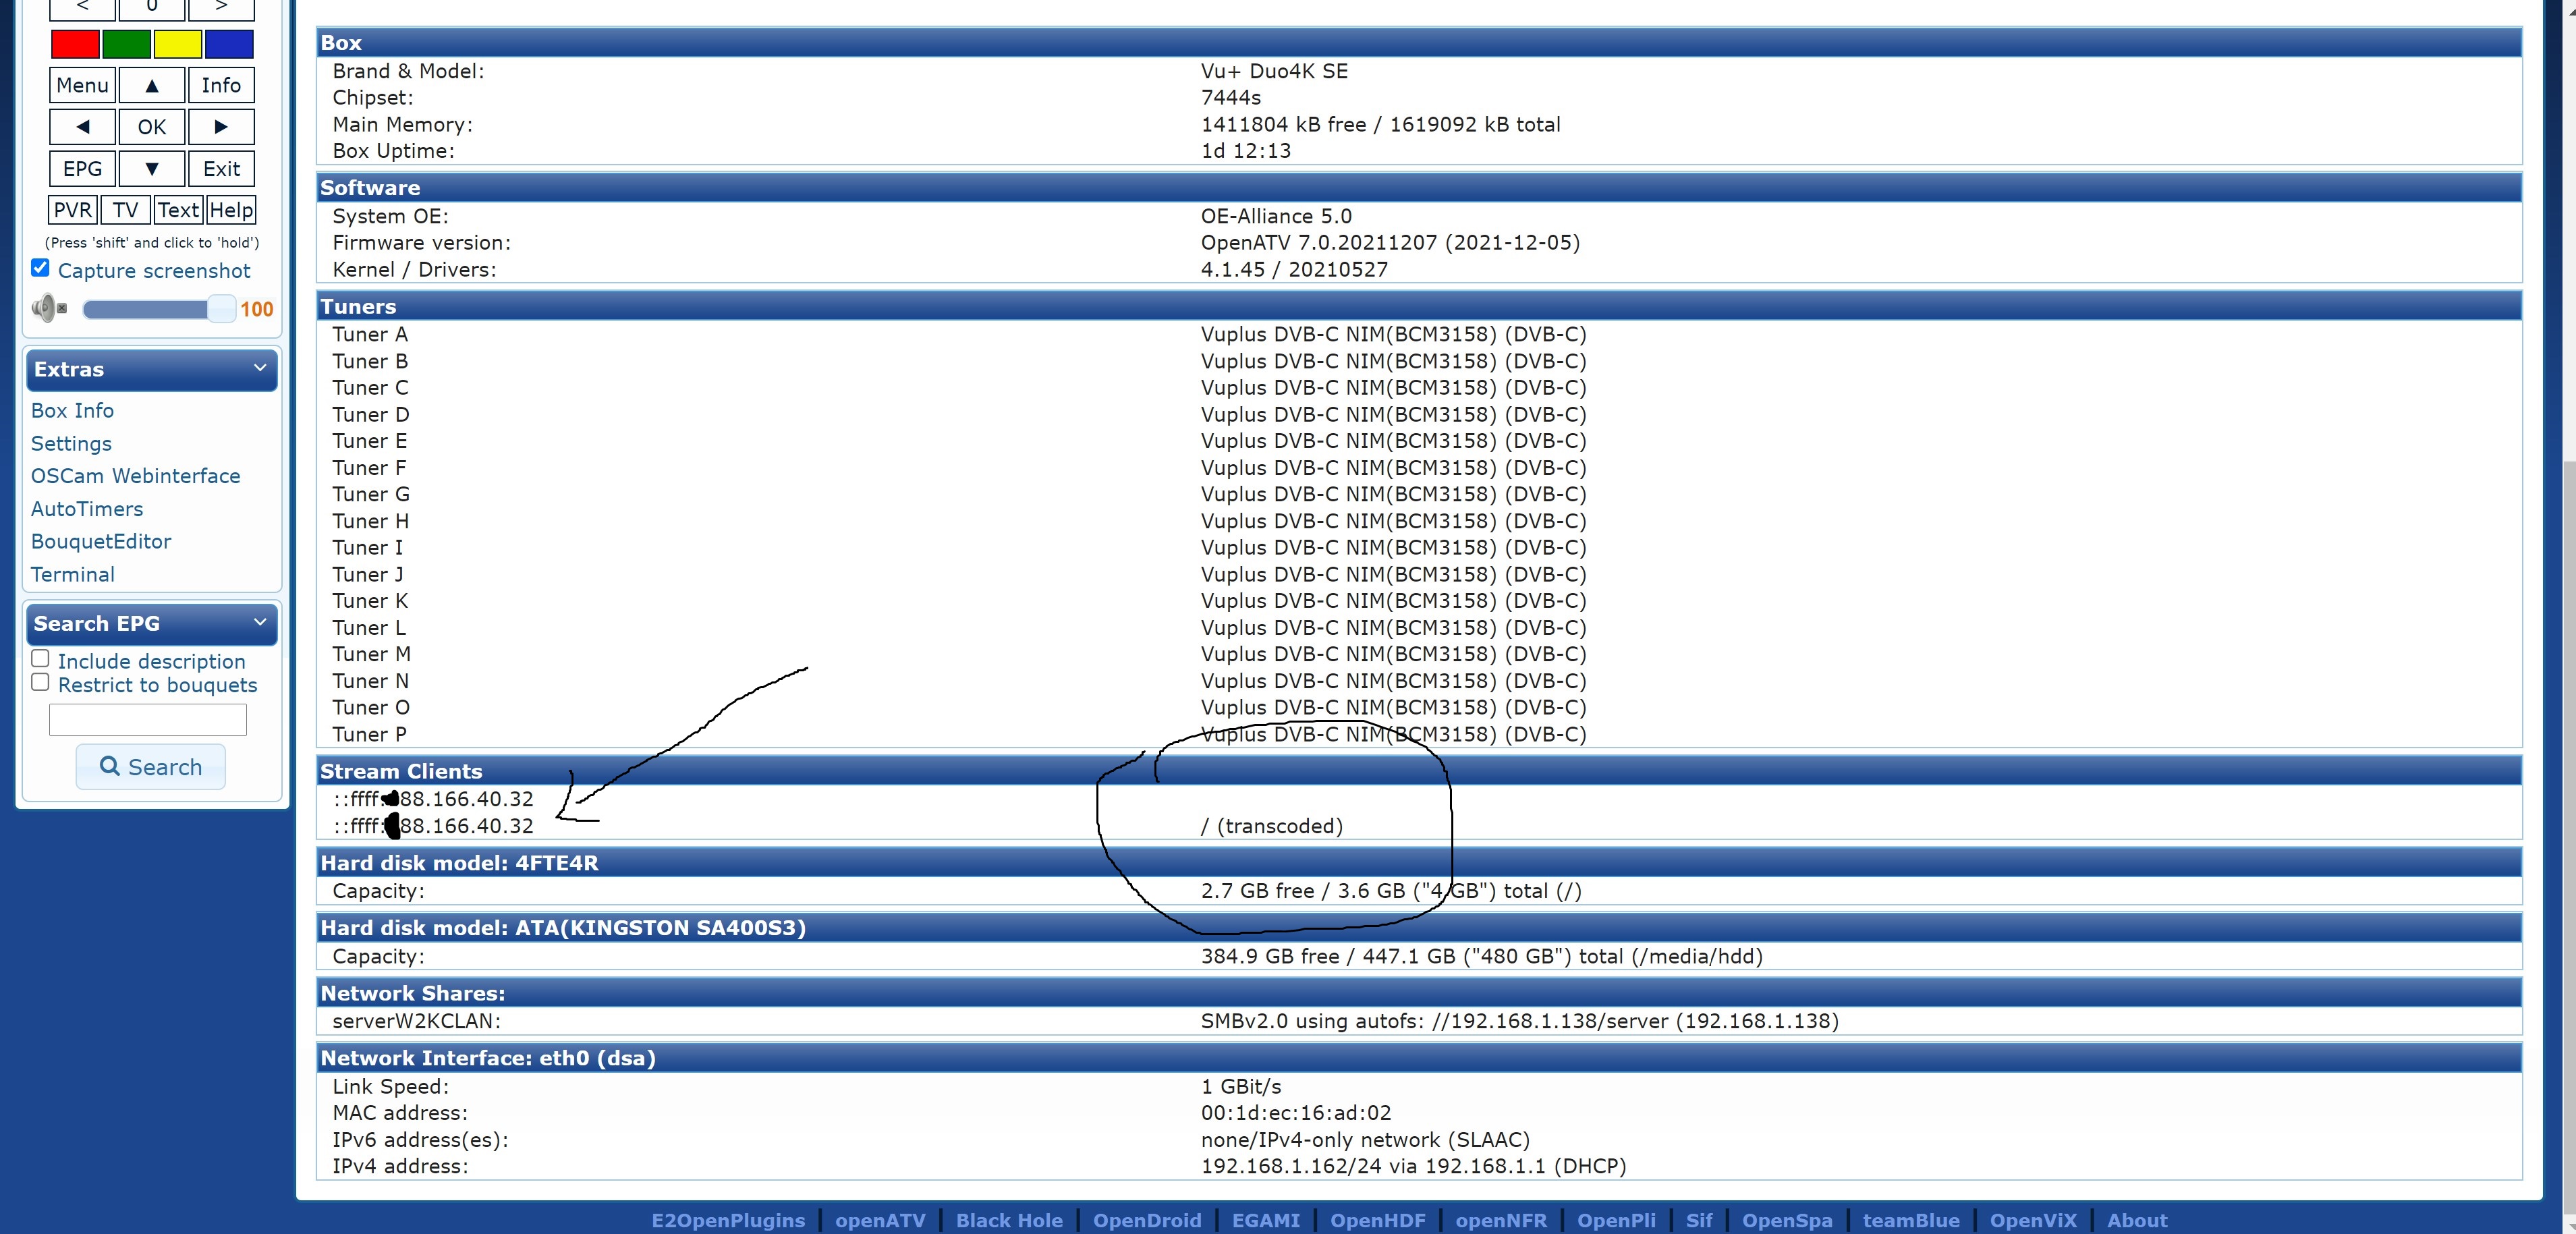2576x1234 pixels.
Task: Enable Include description checkbox
Action: tap(40, 658)
